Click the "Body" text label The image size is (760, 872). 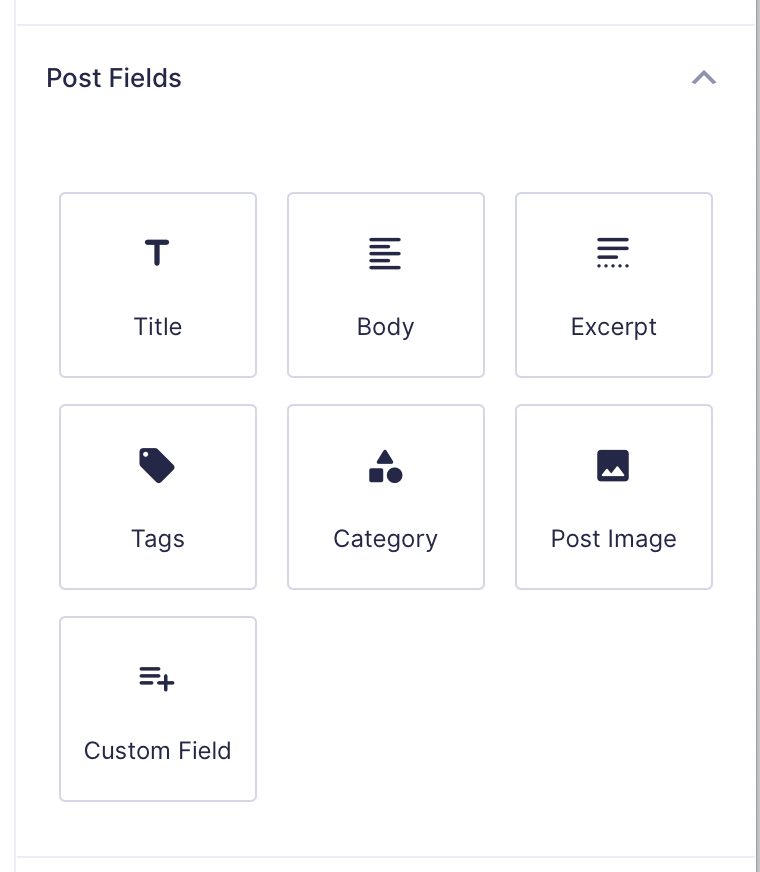(385, 327)
